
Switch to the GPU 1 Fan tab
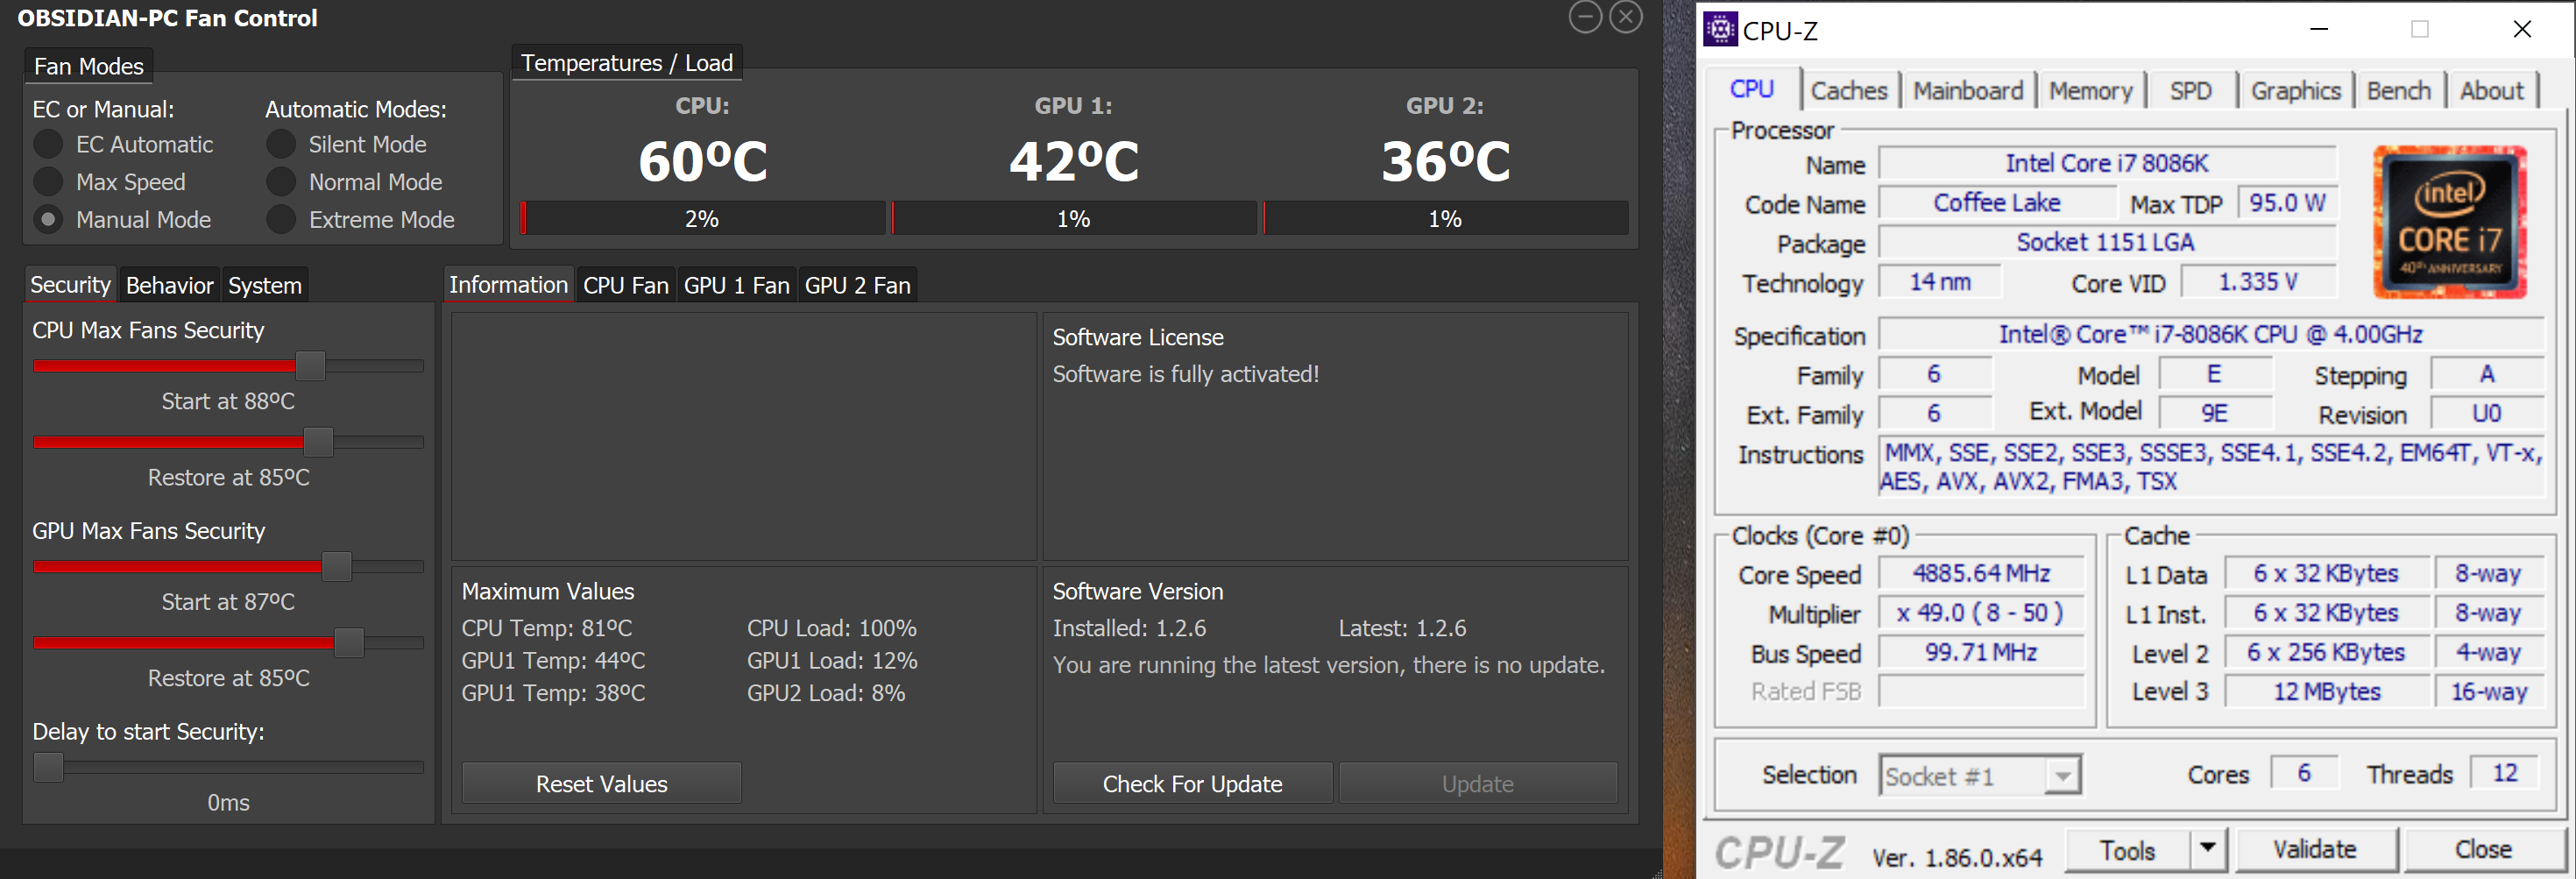737,285
